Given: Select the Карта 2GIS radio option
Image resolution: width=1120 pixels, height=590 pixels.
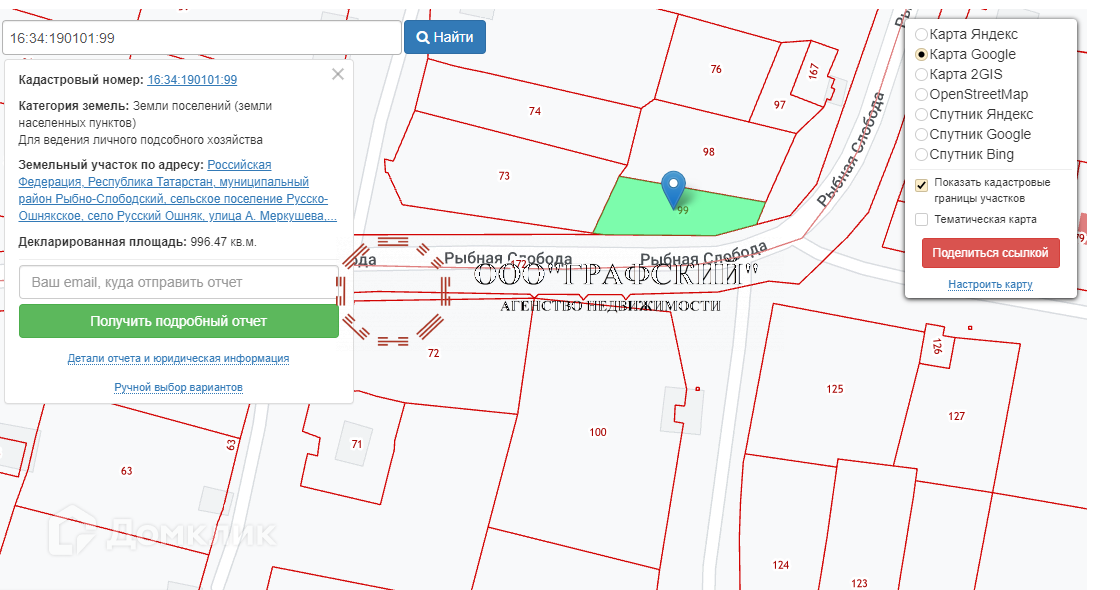Looking at the screenshot, I should pos(921,74).
